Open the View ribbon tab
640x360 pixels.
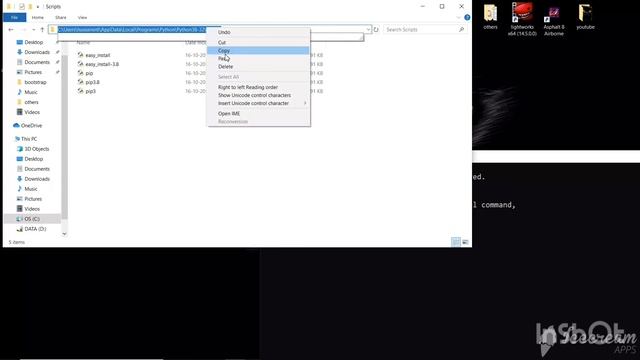coord(82,18)
